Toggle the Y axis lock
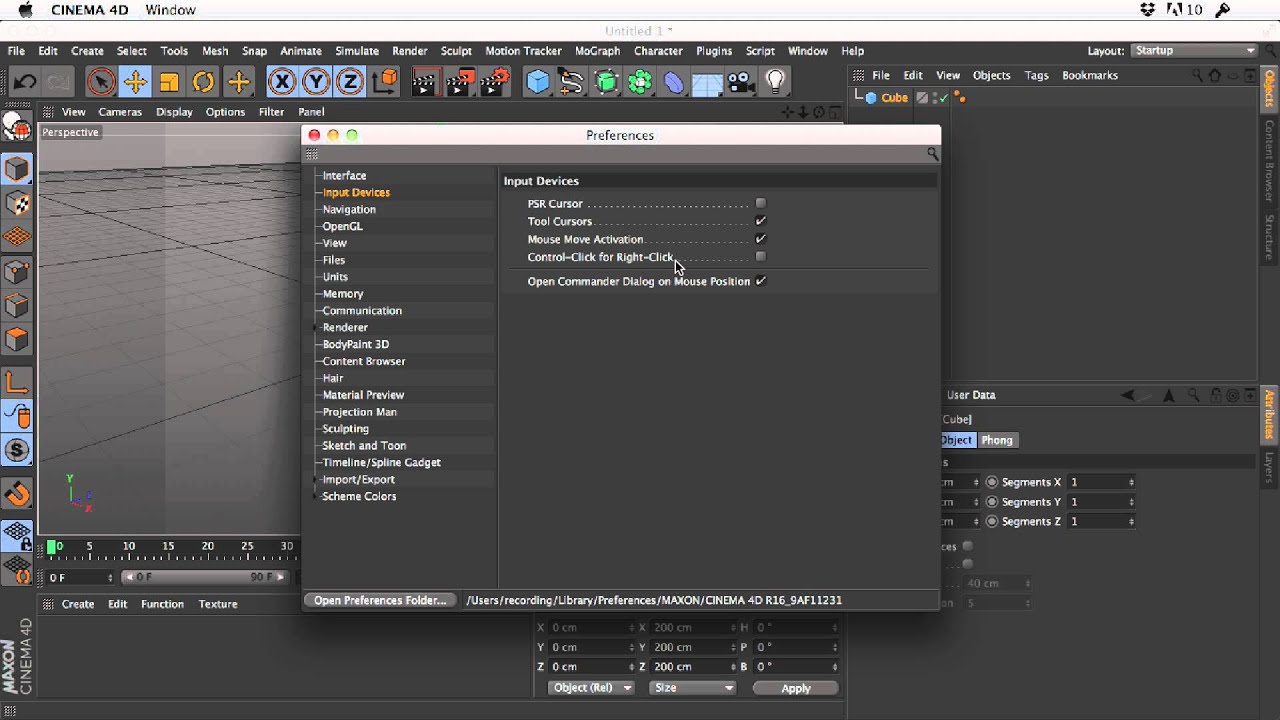Image resolution: width=1280 pixels, height=720 pixels. (316, 82)
